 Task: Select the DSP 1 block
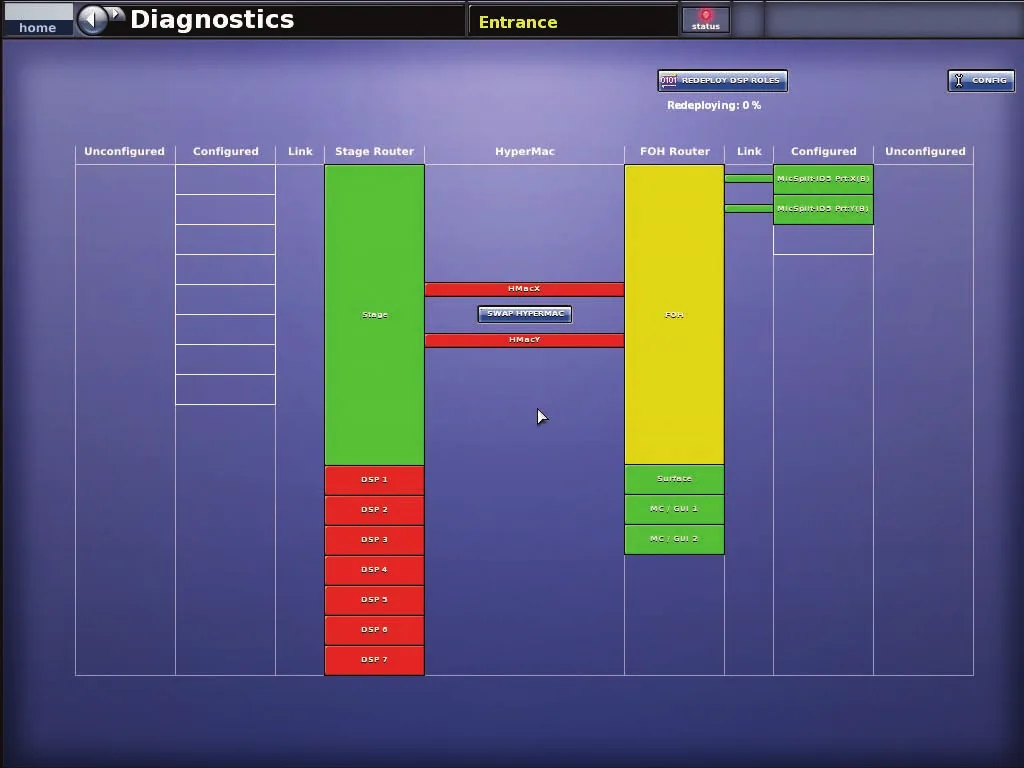point(374,480)
